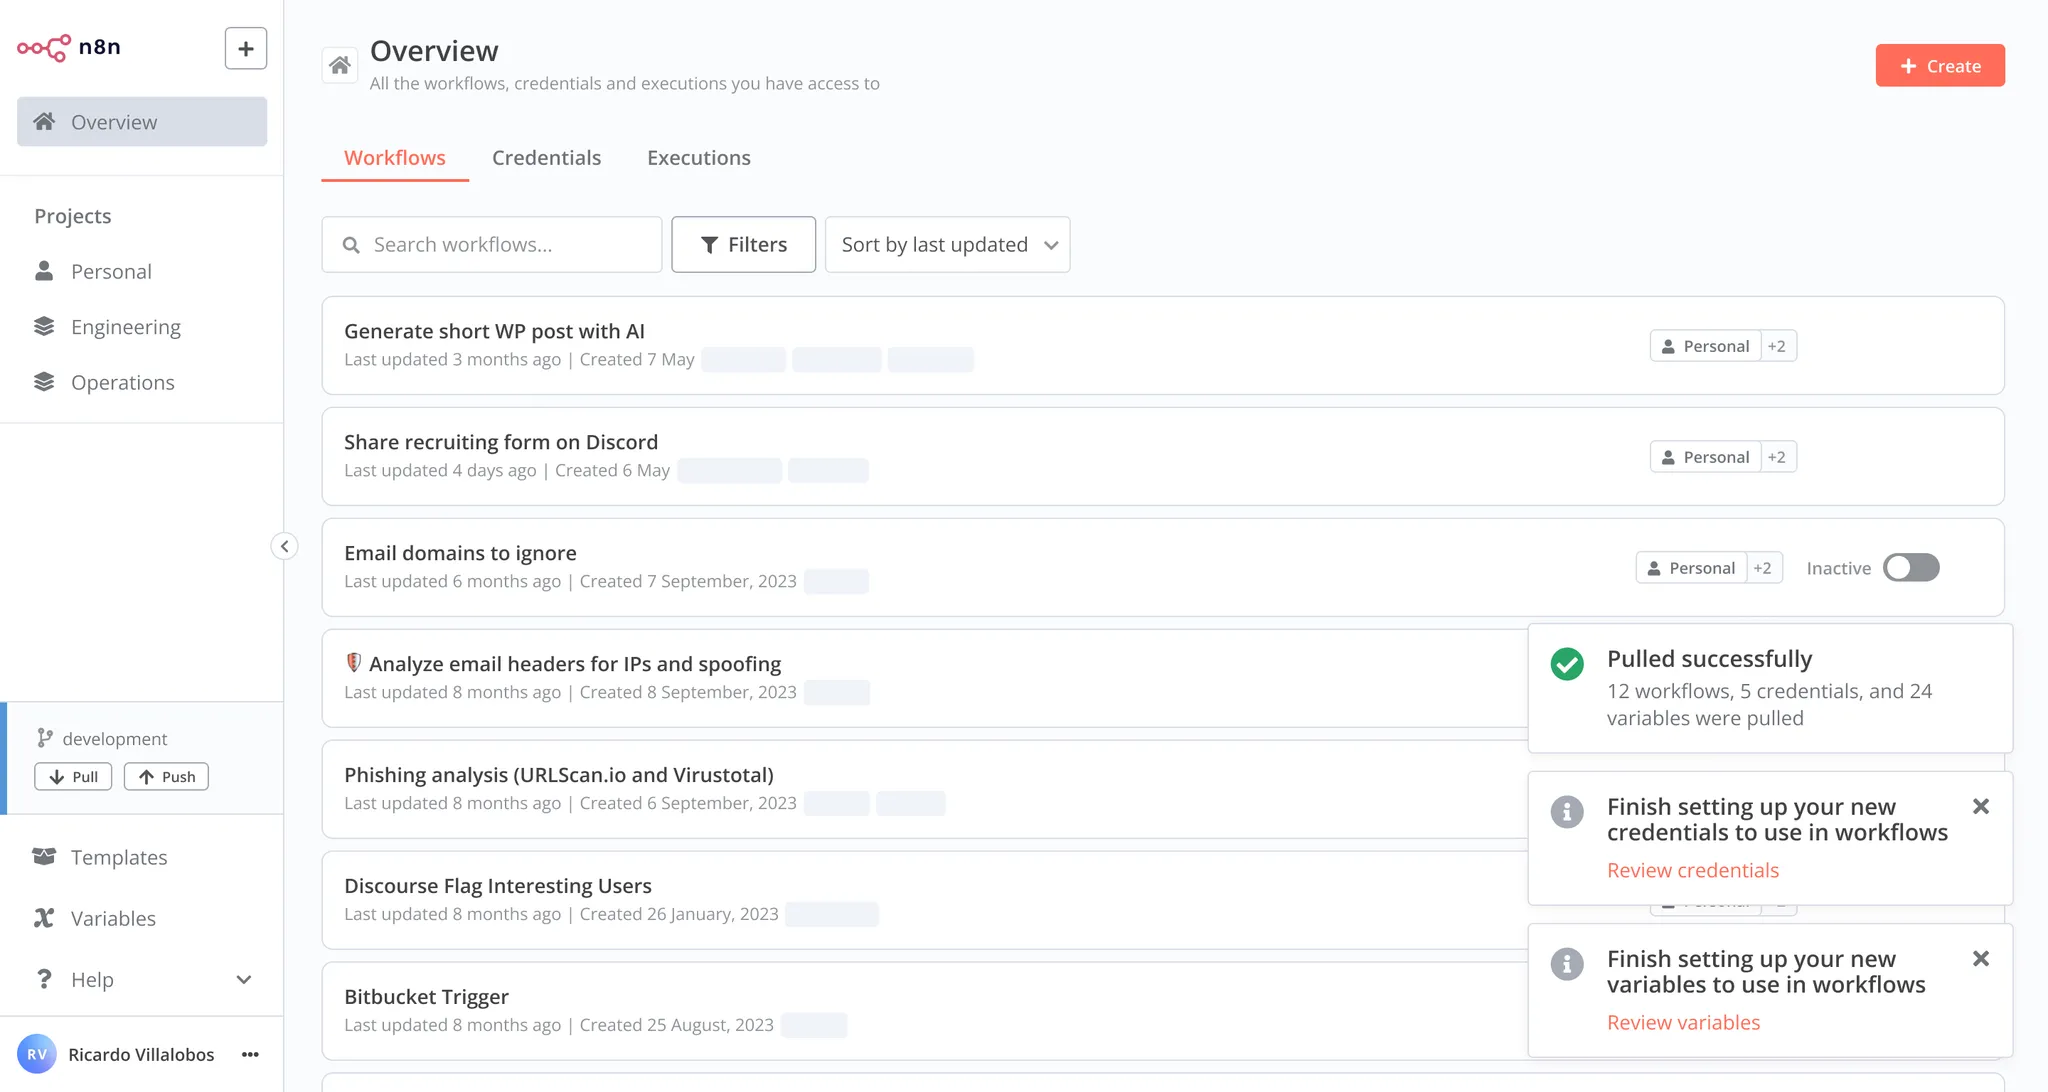Click the n8n logo in the sidebar
2048x1092 pixels.
pos(44,46)
